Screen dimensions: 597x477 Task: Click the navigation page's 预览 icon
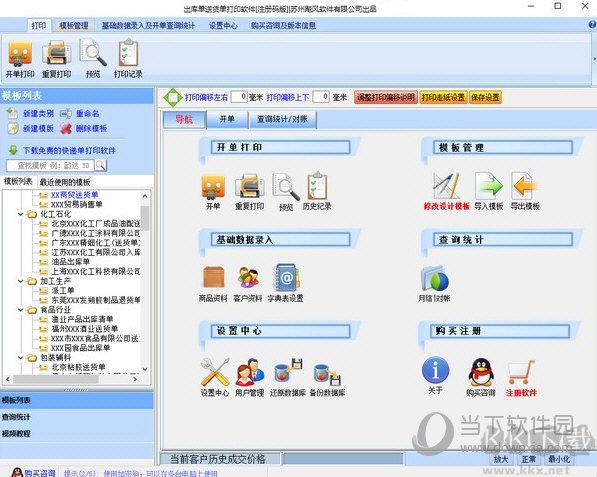point(286,187)
